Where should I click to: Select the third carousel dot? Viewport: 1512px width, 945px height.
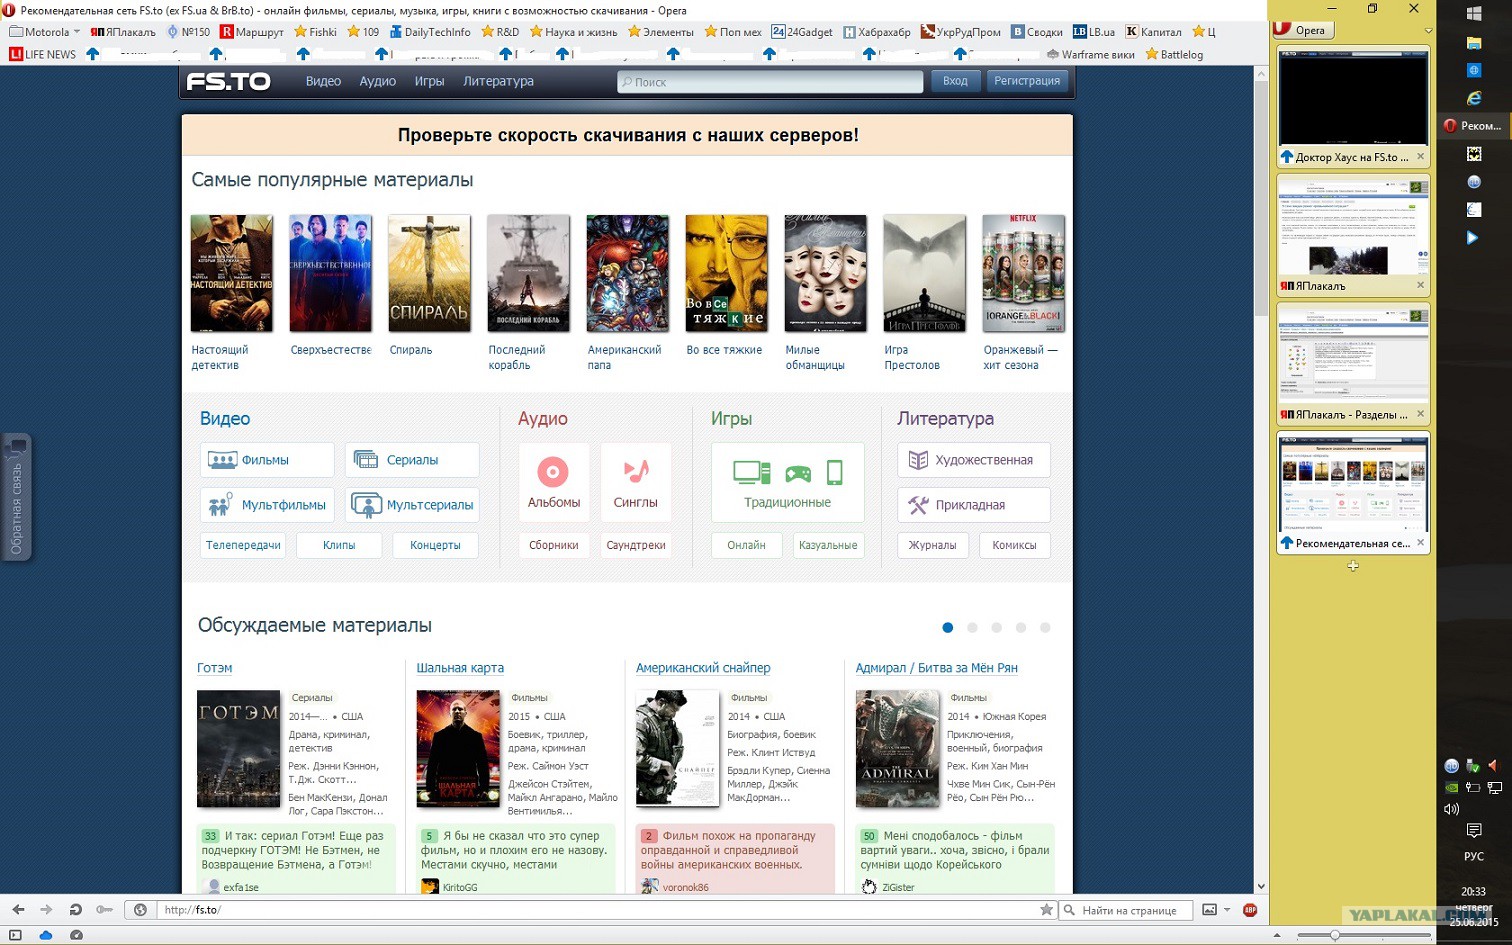[996, 628]
